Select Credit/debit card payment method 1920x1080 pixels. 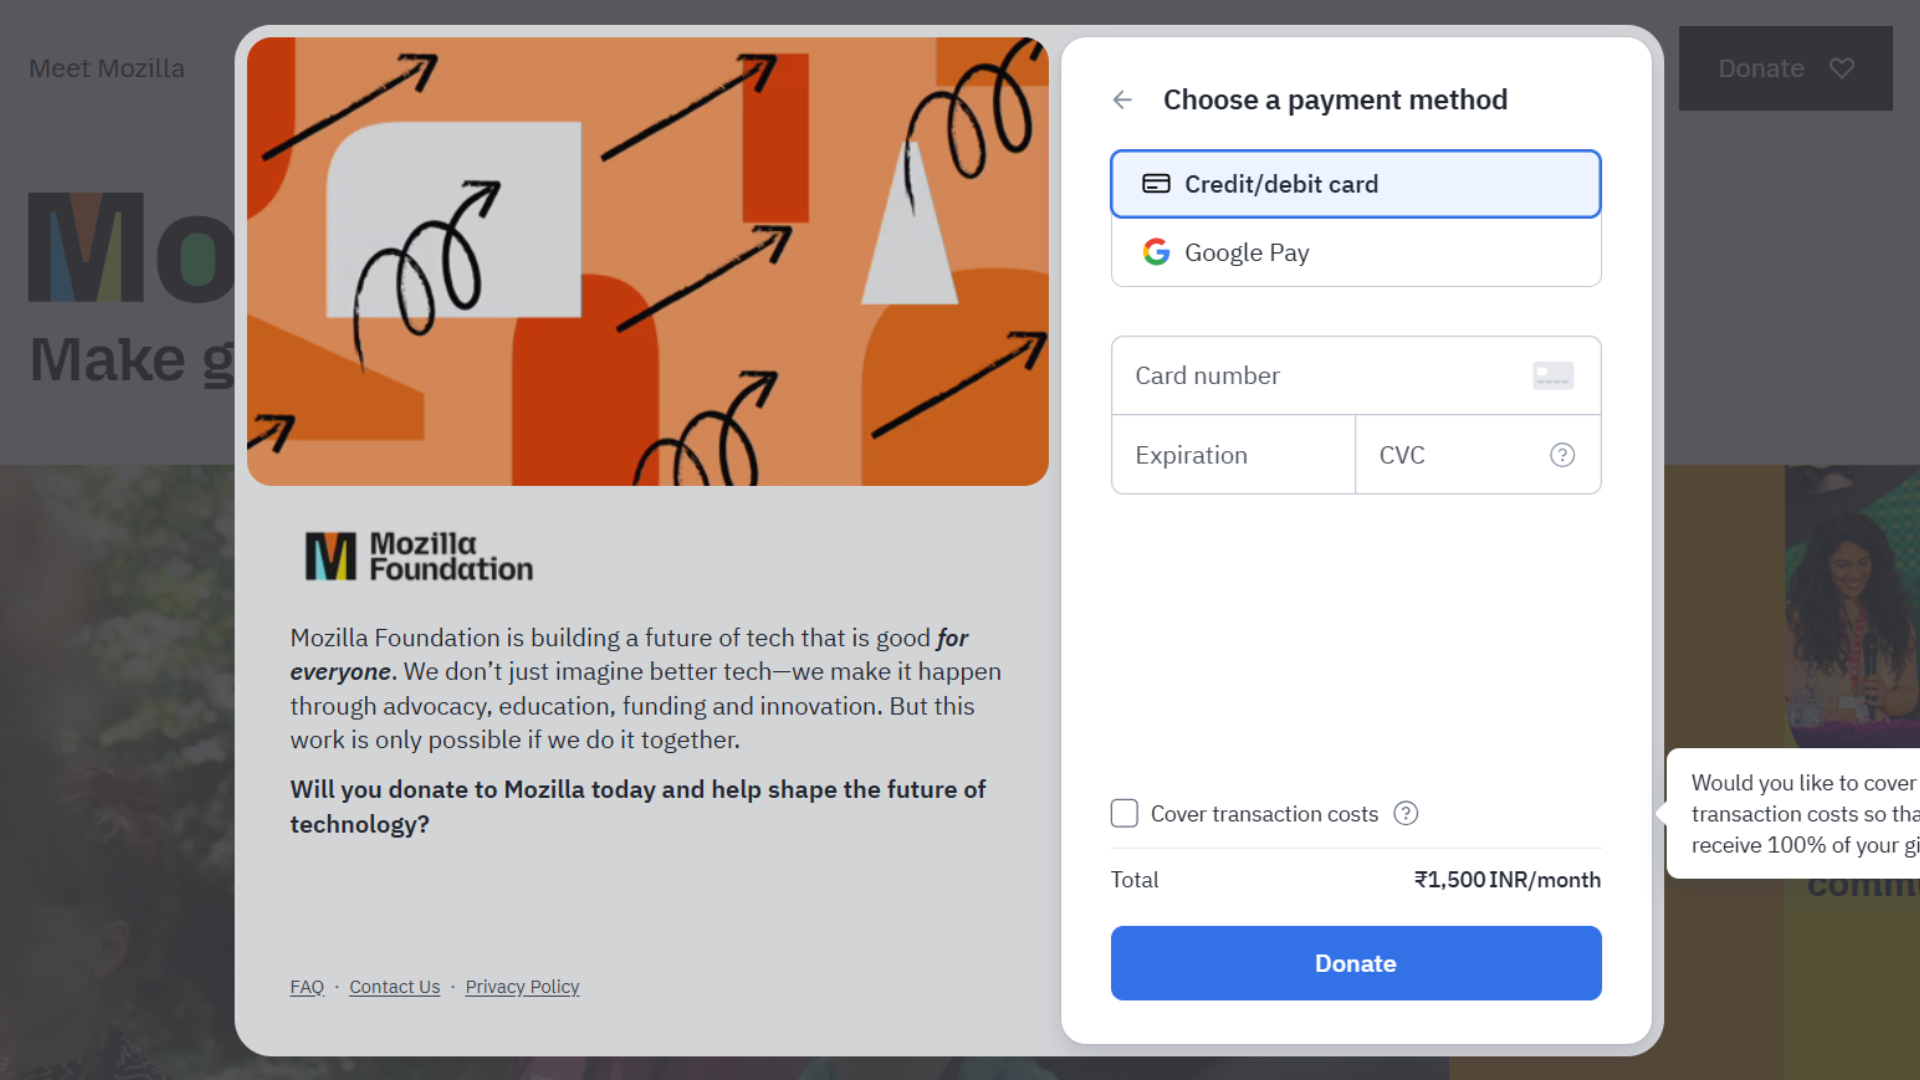click(1356, 184)
